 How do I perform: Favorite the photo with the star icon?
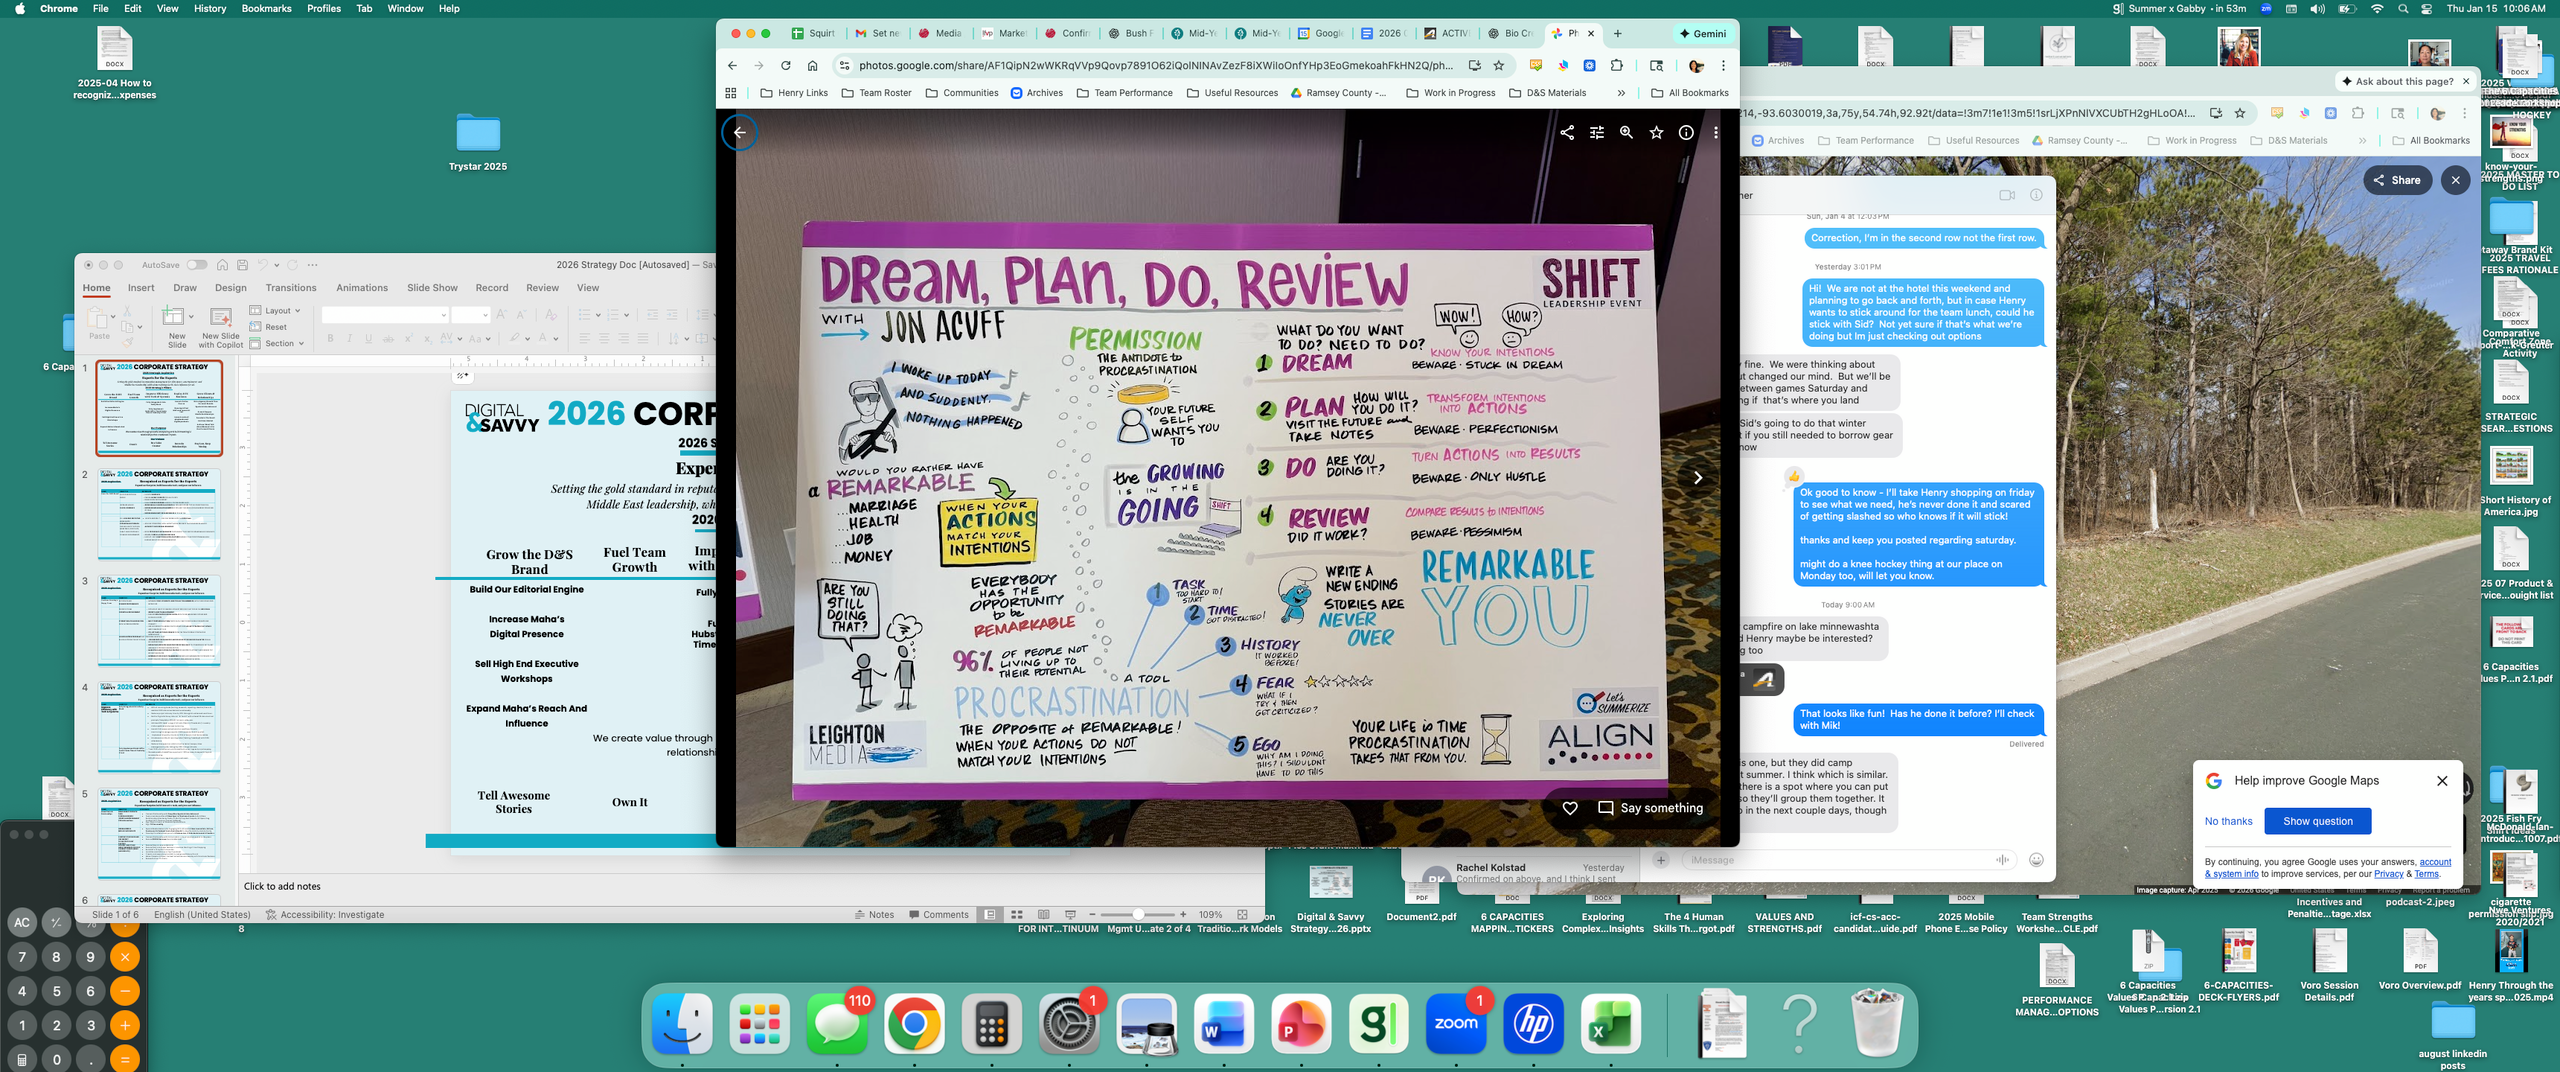click(x=1656, y=133)
